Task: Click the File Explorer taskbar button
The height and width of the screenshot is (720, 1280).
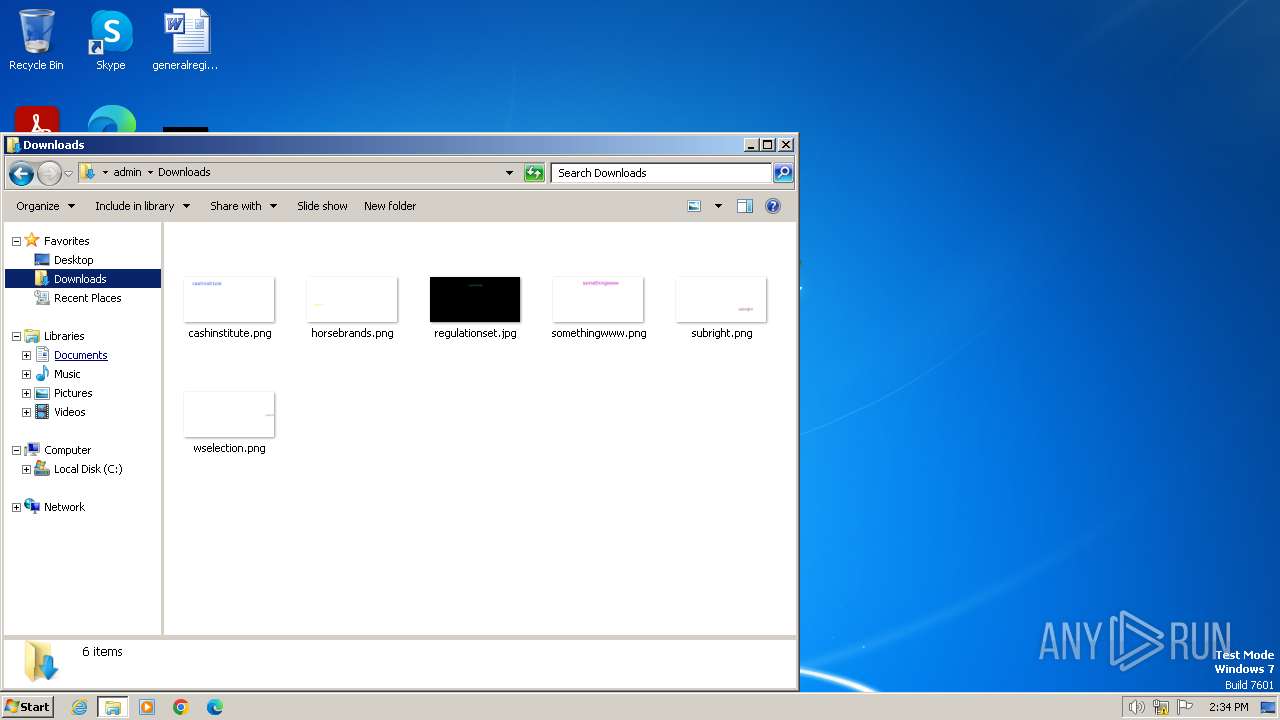Action: tap(112, 707)
